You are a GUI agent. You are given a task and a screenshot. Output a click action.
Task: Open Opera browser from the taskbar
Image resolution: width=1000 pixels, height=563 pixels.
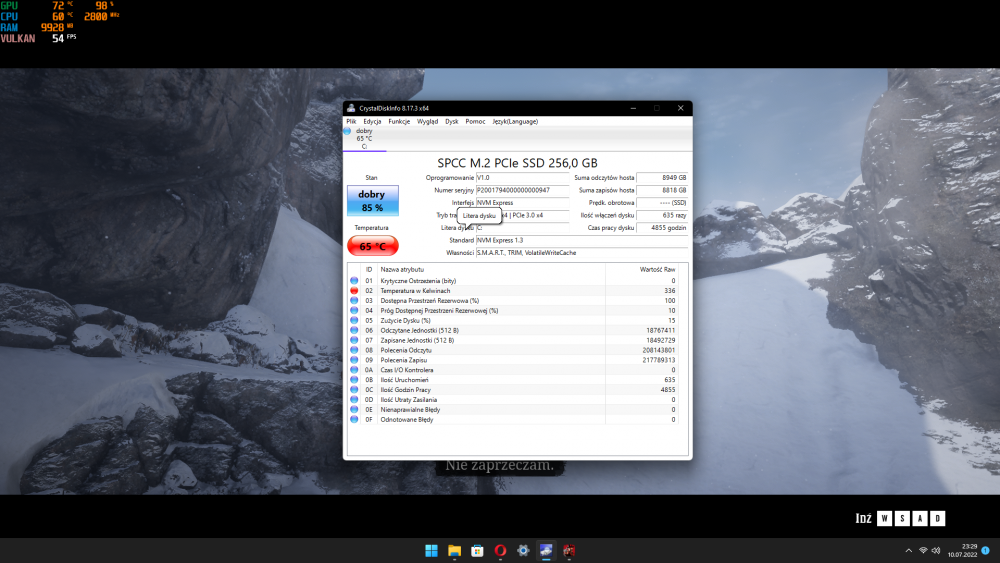[500, 550]
